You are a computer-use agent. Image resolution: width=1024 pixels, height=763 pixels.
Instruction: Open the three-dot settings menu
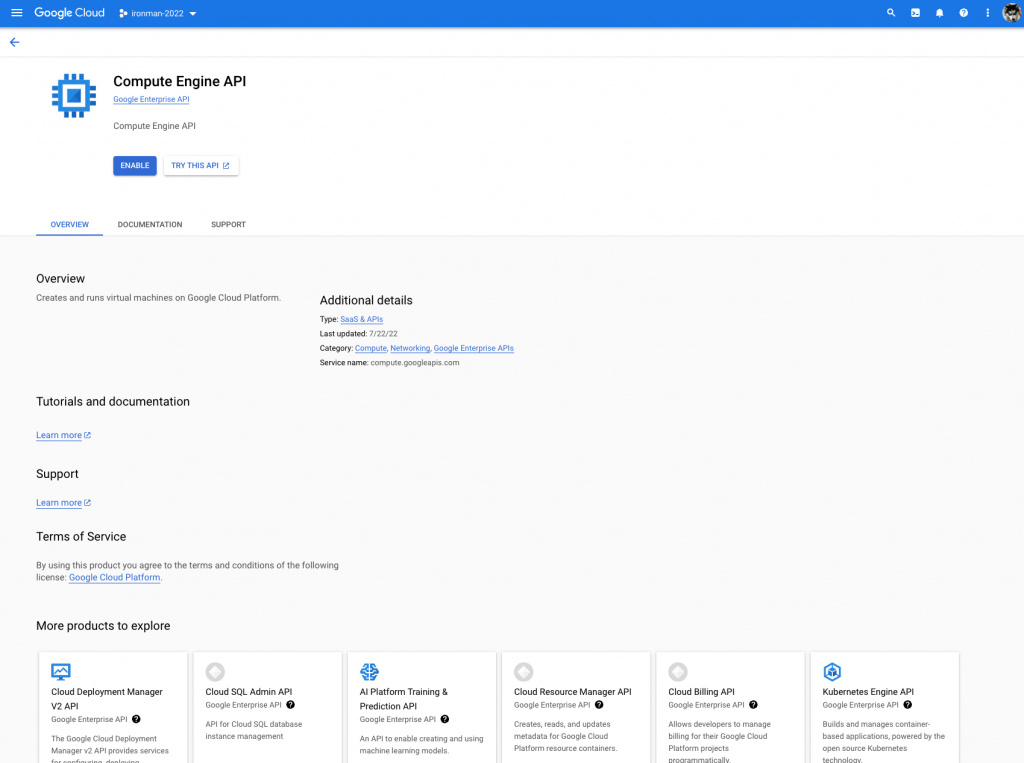point(987,13)
